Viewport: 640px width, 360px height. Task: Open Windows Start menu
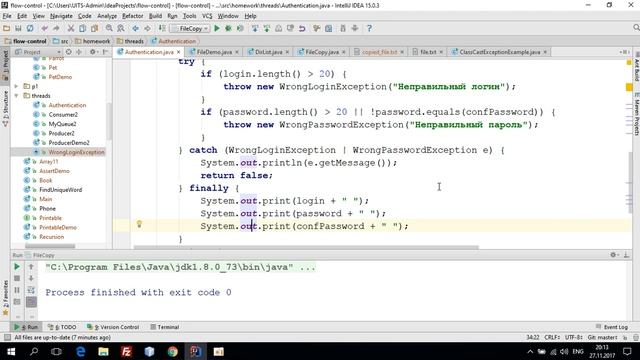(x=11, y=351)
